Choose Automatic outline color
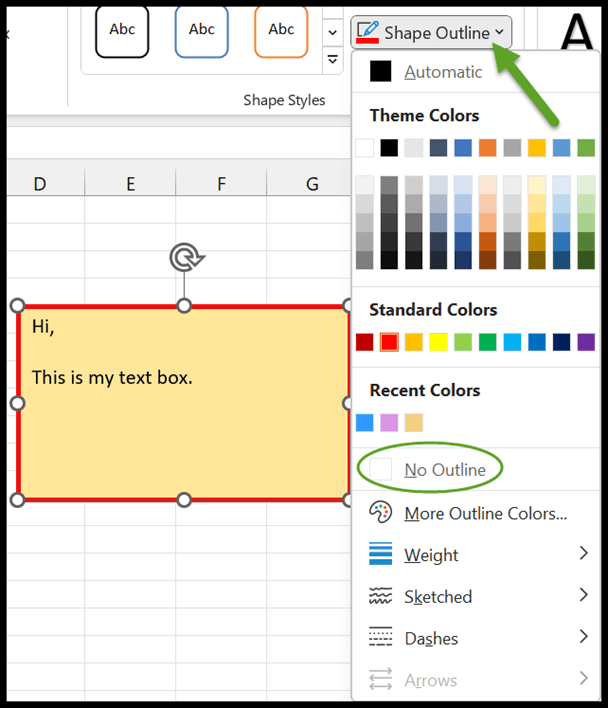 475,72
